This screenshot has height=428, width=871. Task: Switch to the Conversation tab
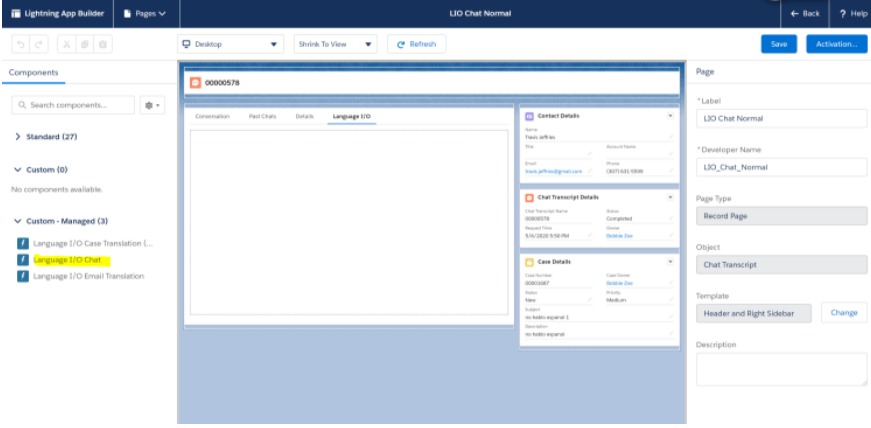coord(213,117)
